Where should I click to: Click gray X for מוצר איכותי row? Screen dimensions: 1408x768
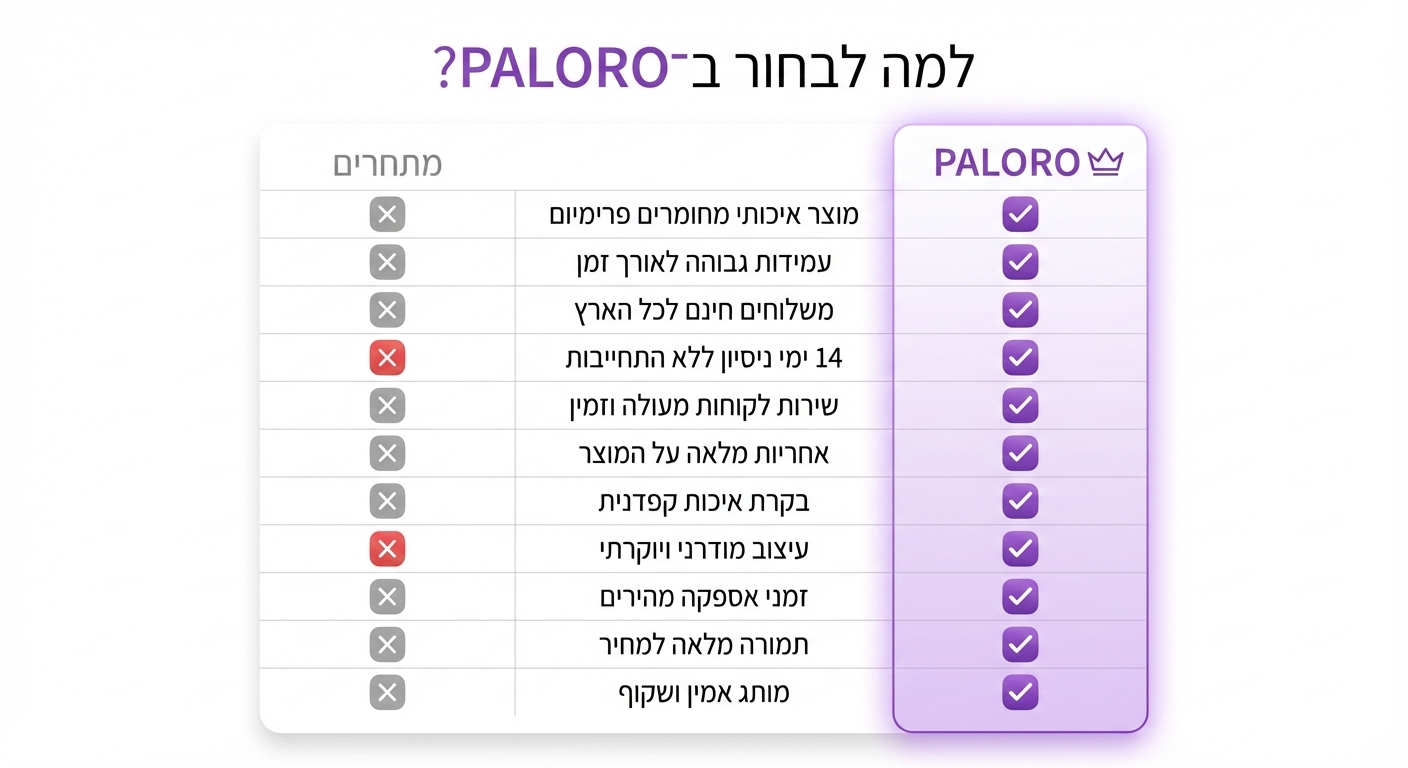(x=387, y=214)
